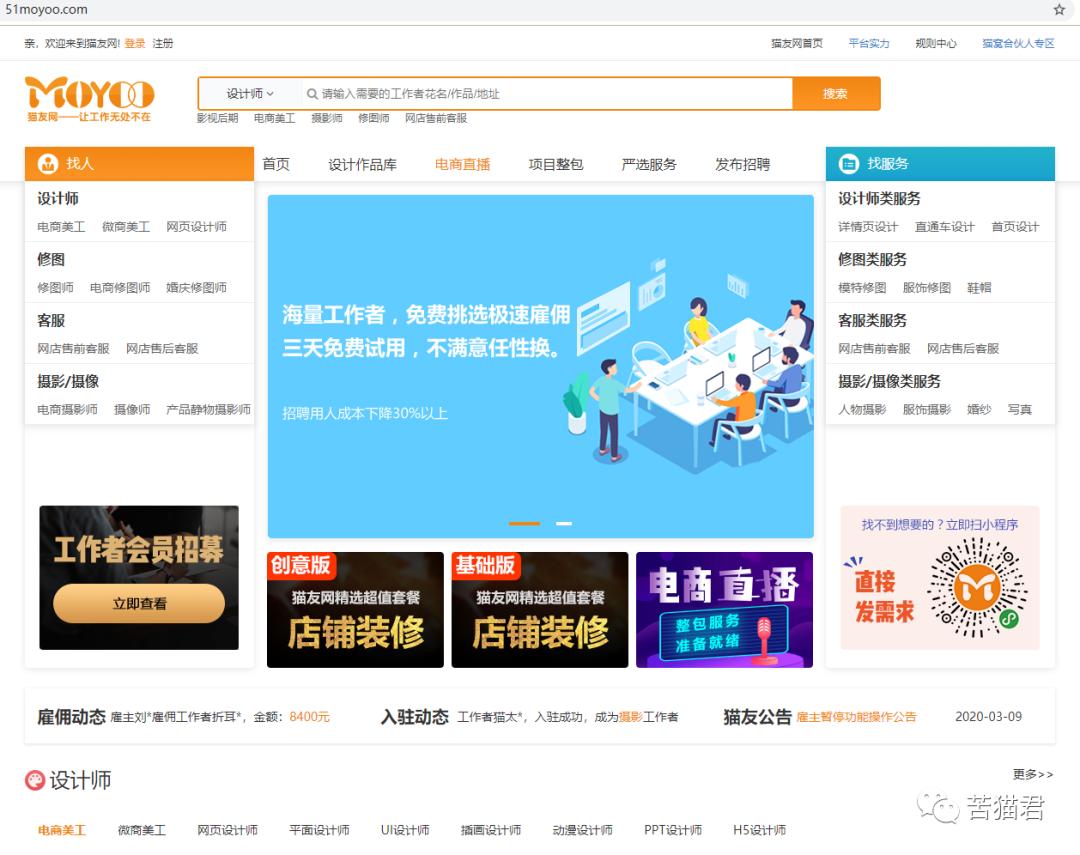Viewport: 1080px width, 855px height.
Task: Expand the designer list via 更多>>
Action: [x=1034, y=775]
